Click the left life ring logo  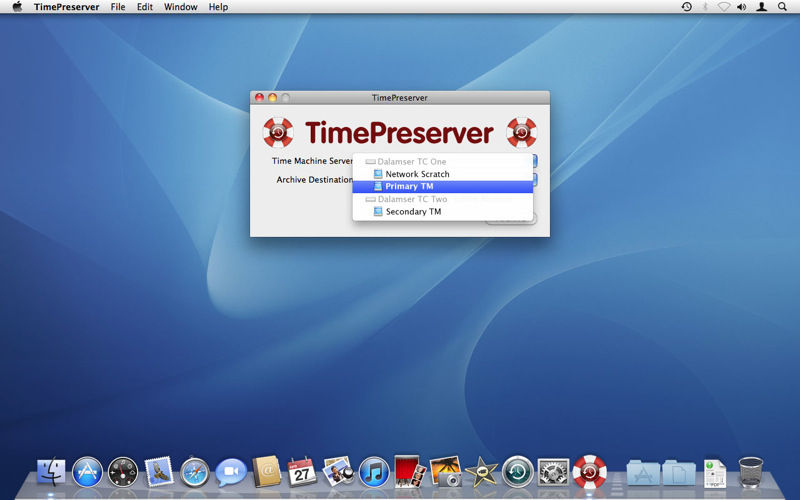(278, 132)
